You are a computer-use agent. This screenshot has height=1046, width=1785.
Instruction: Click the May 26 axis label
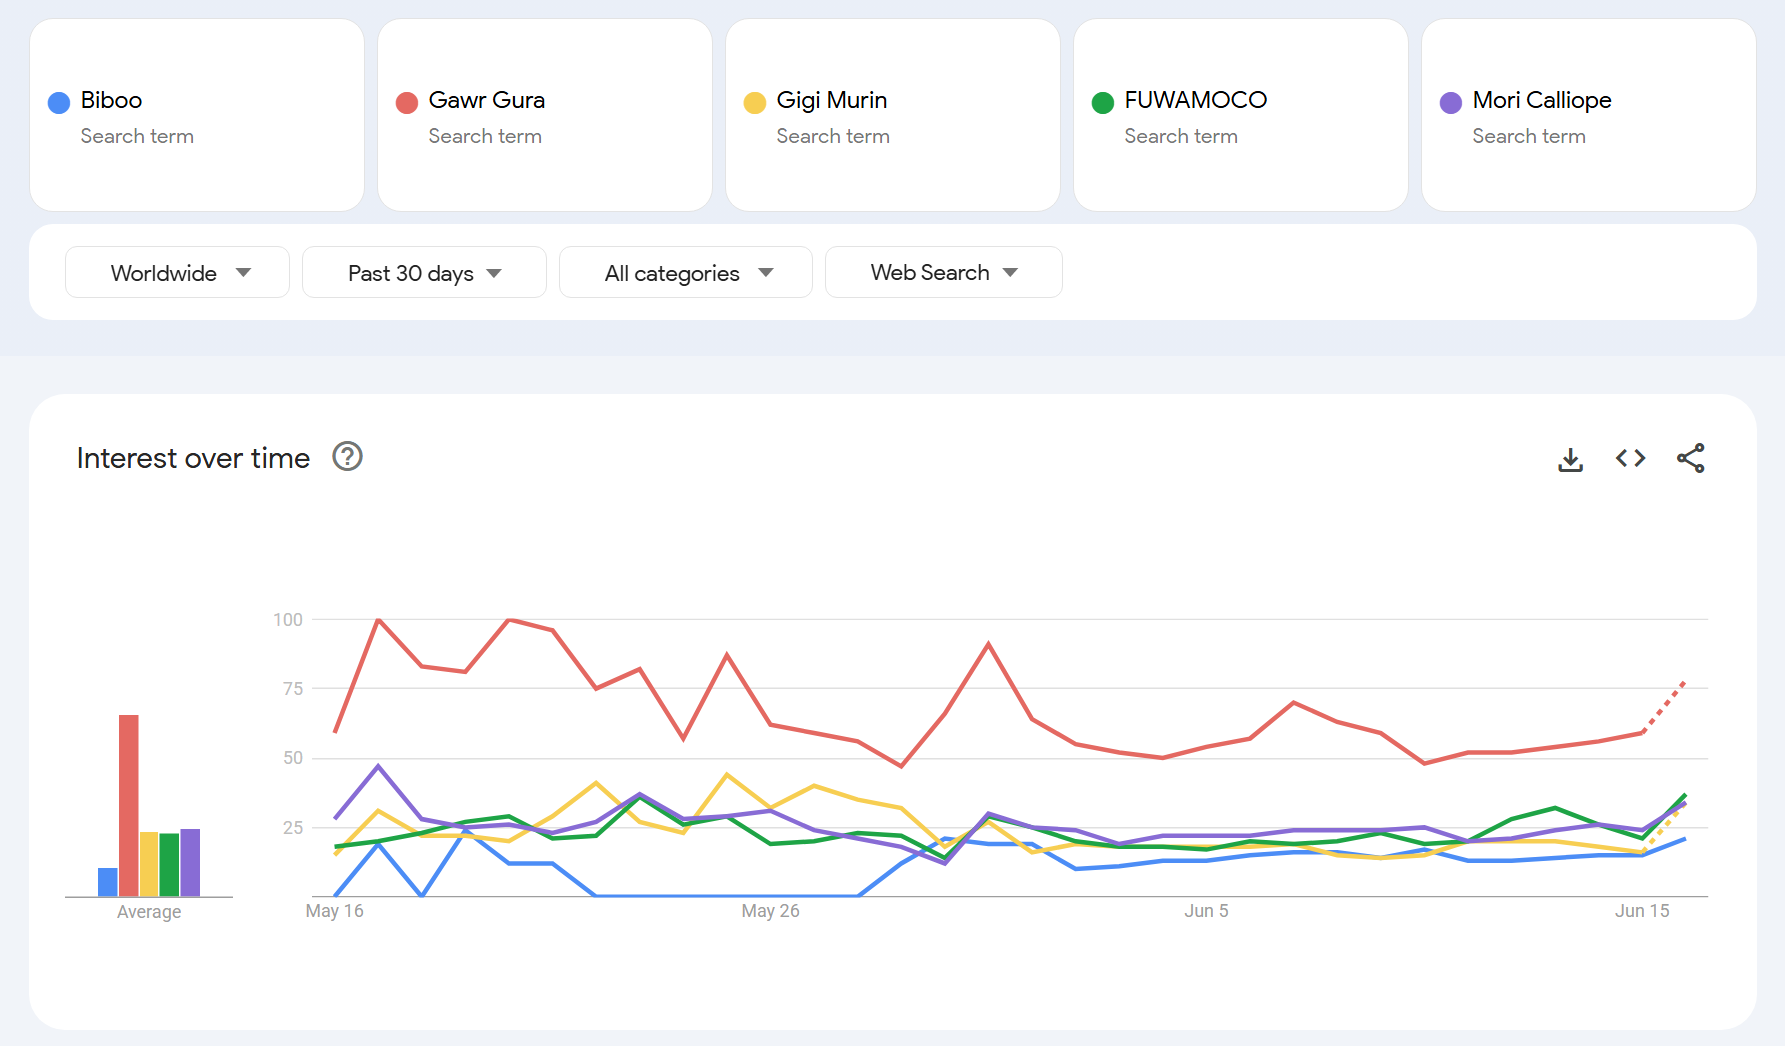click(770, 911)
